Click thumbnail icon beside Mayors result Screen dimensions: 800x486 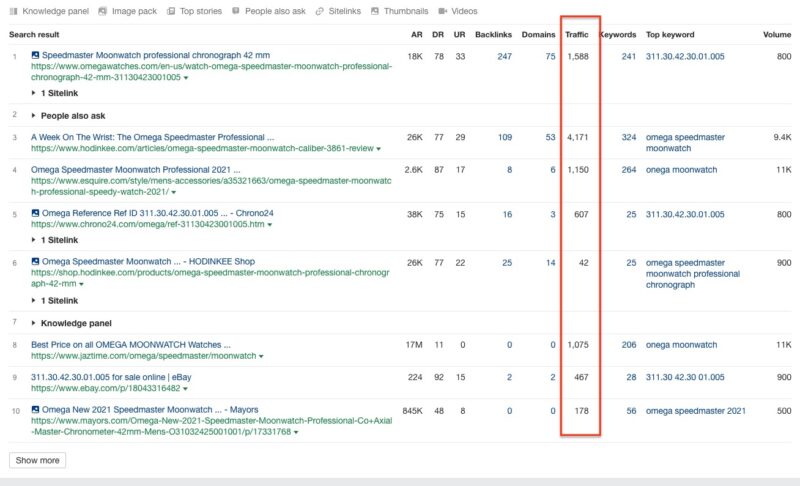tap(35, 410)
